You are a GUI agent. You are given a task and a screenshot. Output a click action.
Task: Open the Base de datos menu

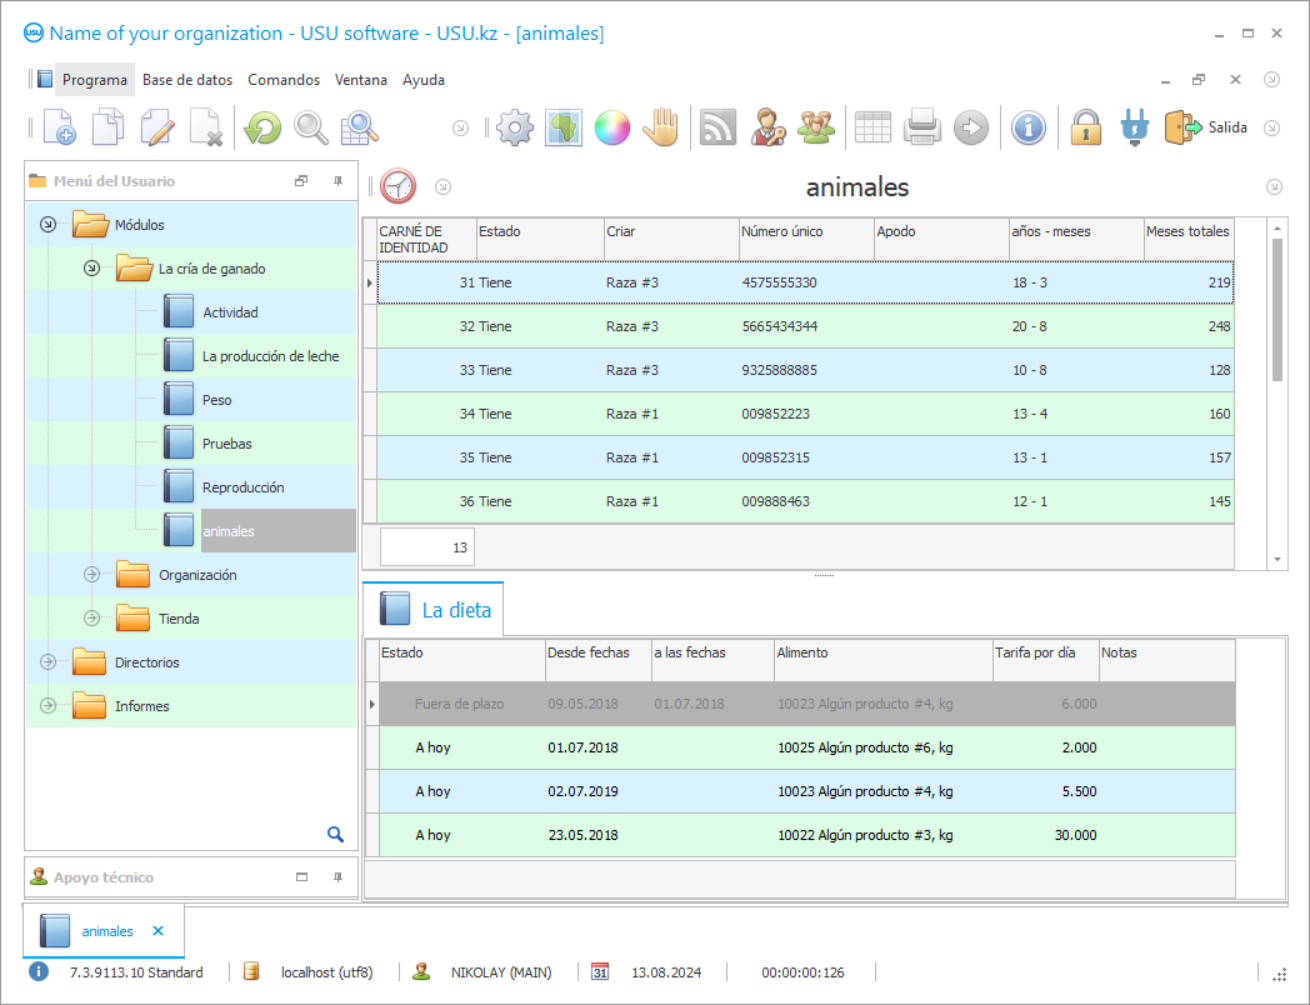pos(187,80)
